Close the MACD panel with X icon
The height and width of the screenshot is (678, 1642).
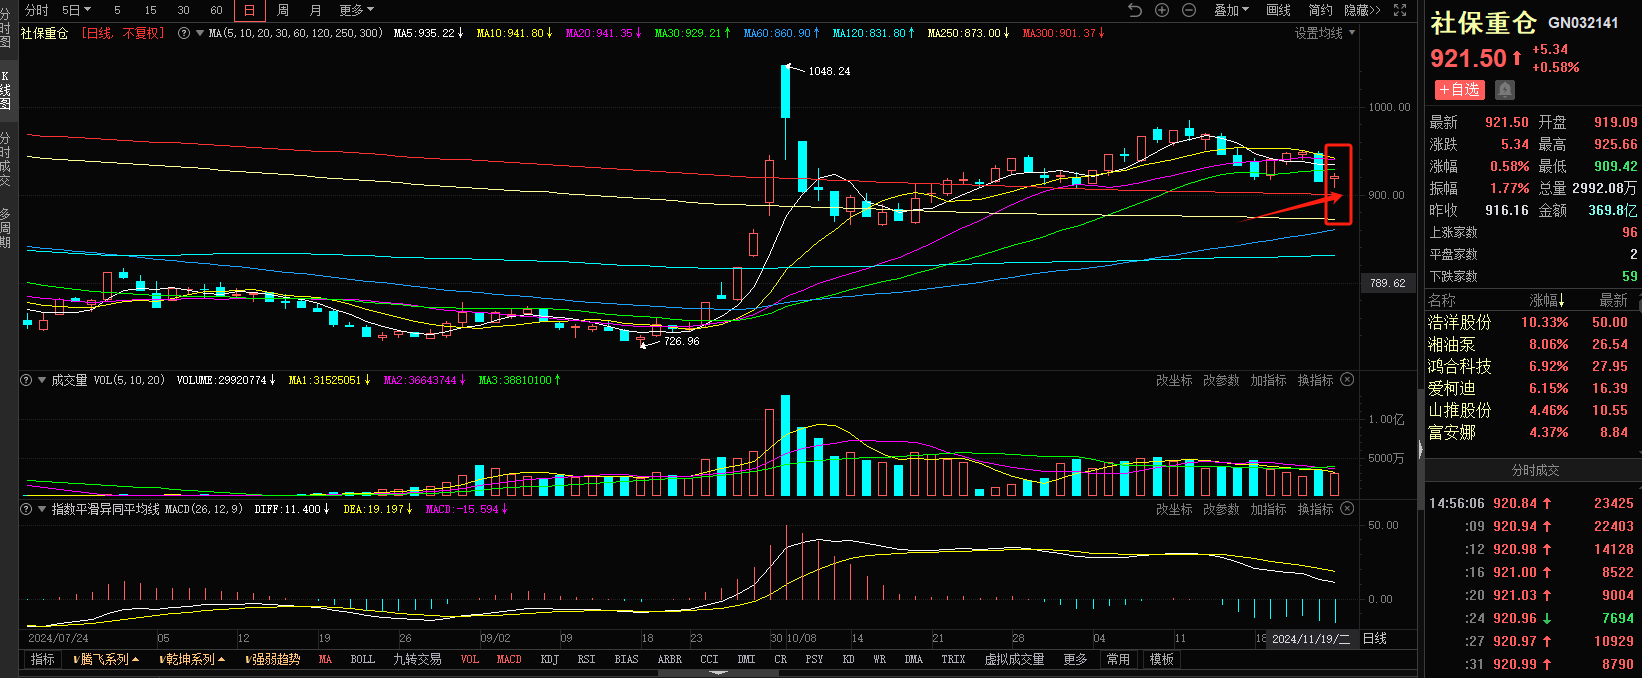pos(1347,509)
